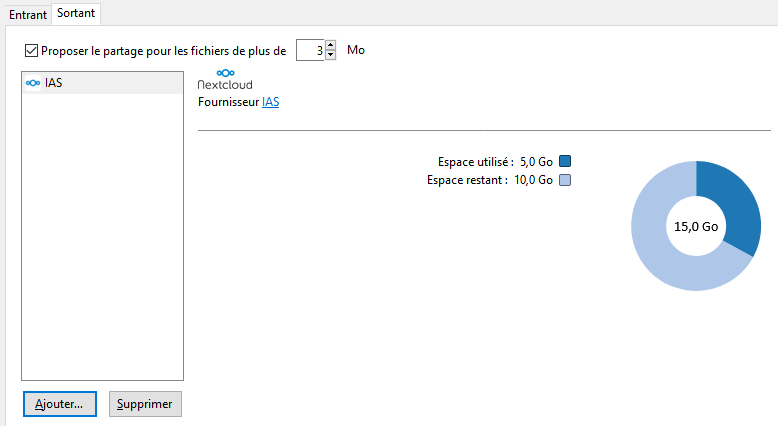Toggle the 'Proposer le partage' checkbox
Image resolution: width=778 pixels, height=426 pixels.
pos(31,50)
